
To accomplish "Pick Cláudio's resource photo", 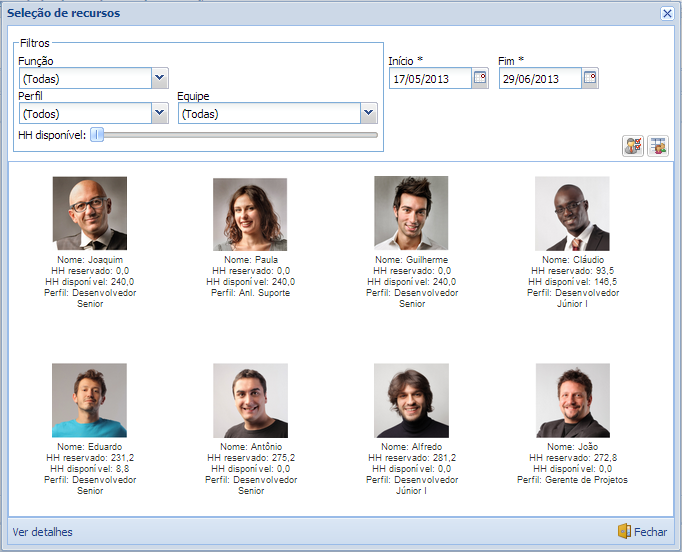I will pyautogui.click(x=572, y=214).
